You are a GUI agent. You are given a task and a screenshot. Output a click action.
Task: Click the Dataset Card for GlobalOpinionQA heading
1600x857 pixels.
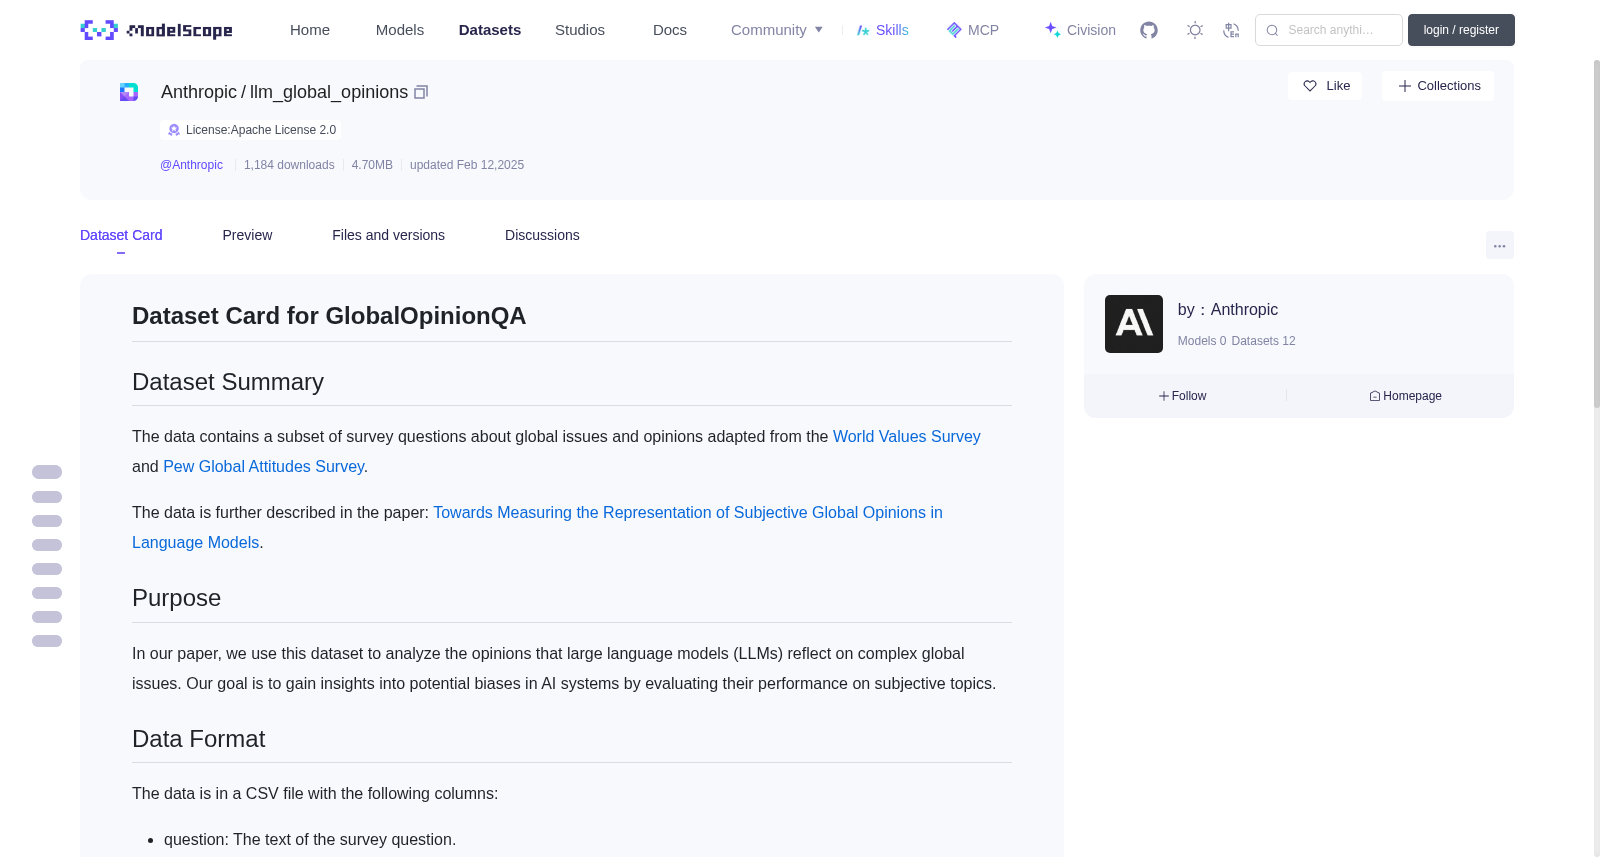[329, 316]
